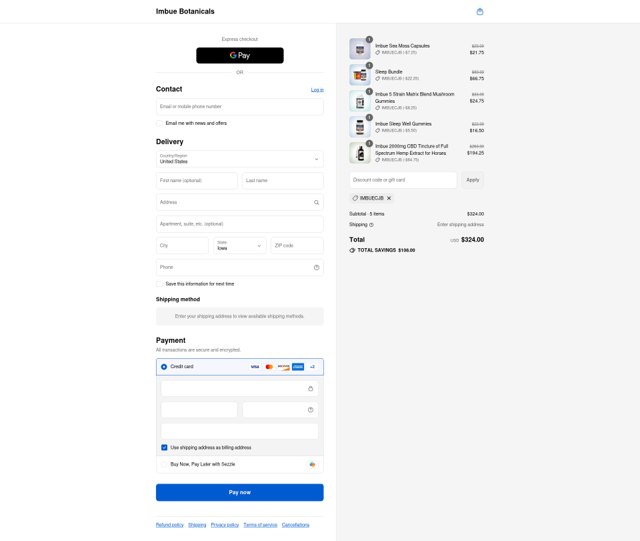
Task: Click the Visa card logo
Action: pos(255,367)
